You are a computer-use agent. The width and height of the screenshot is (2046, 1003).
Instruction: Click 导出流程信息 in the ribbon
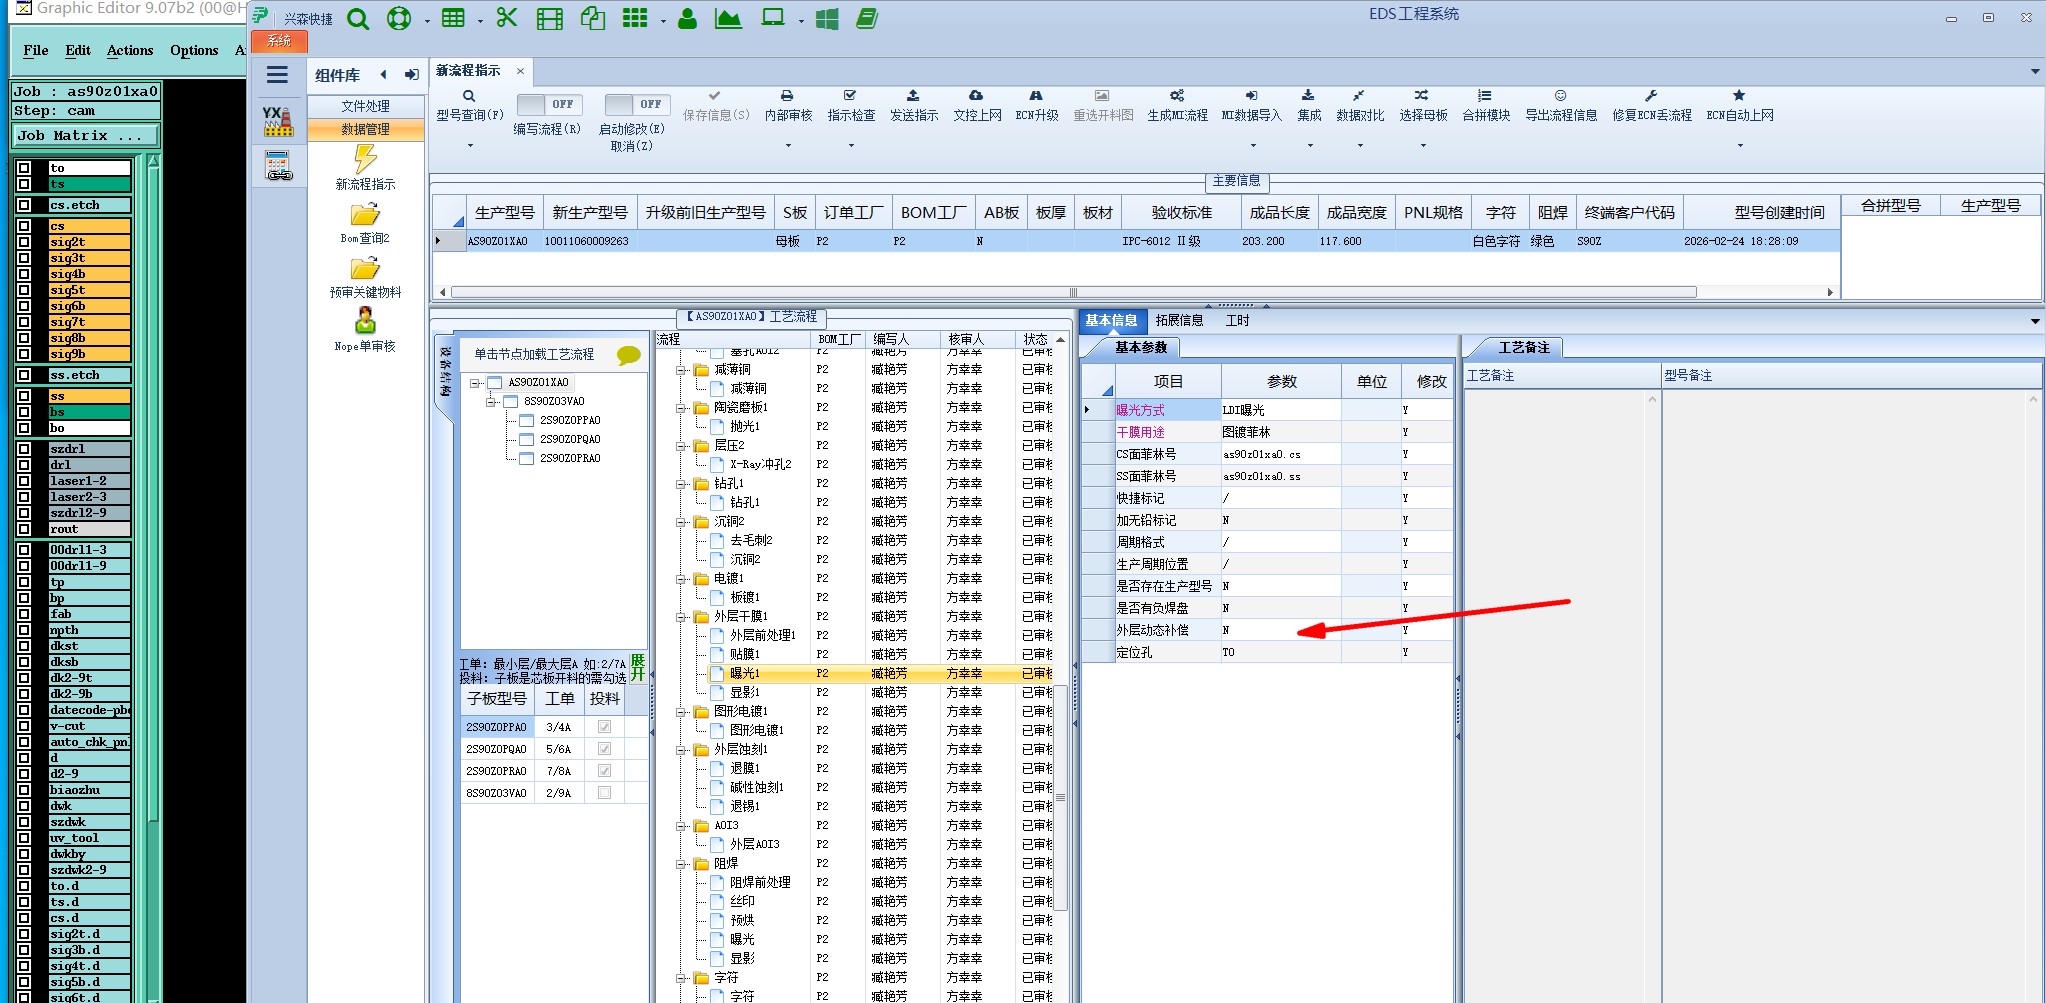pyautogui.click(x=1561, y=106)
